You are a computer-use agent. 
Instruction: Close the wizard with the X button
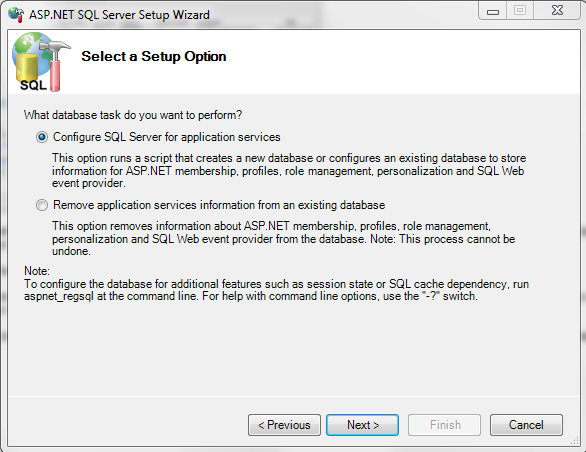coord(557,11)
